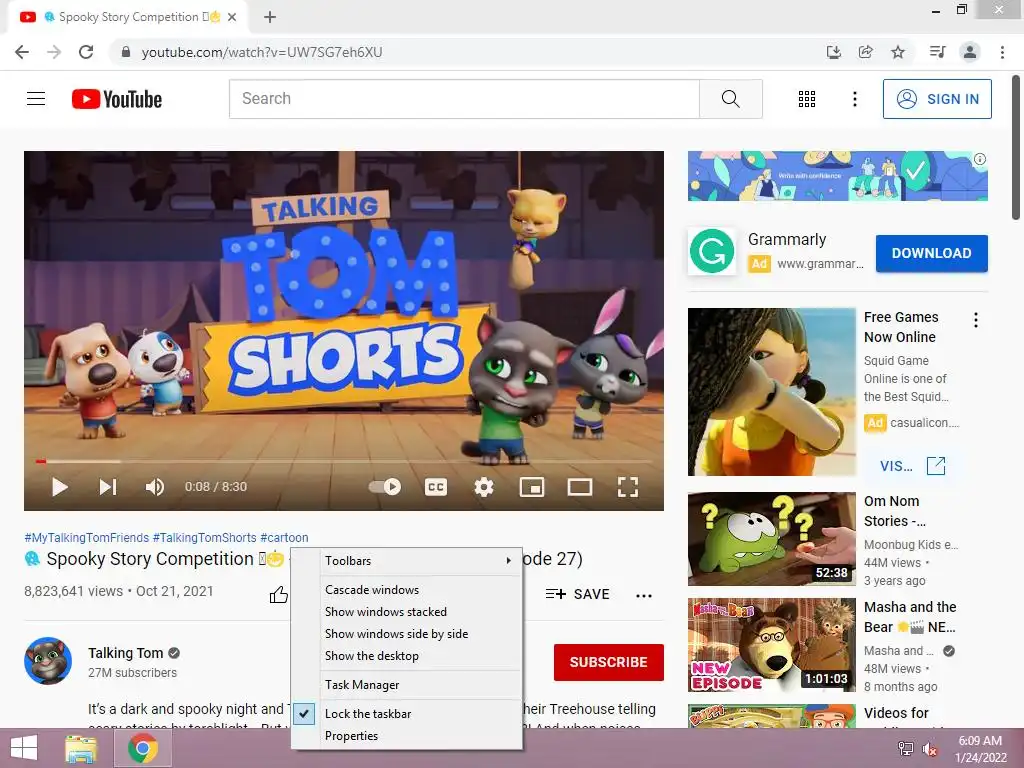
Task: Open Chrome three-dot menu
Action: click(x=1002, y=52)
